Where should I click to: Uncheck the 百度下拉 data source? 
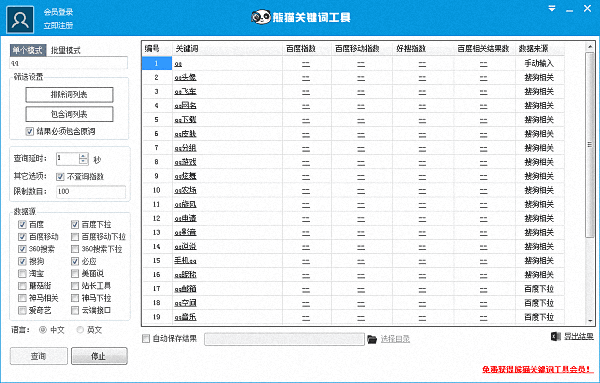click(75, 225)
